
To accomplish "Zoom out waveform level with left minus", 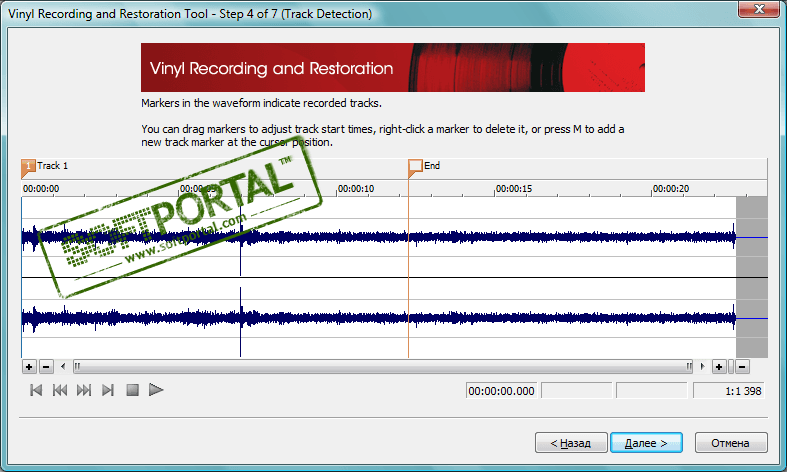I will click(46, 367).
